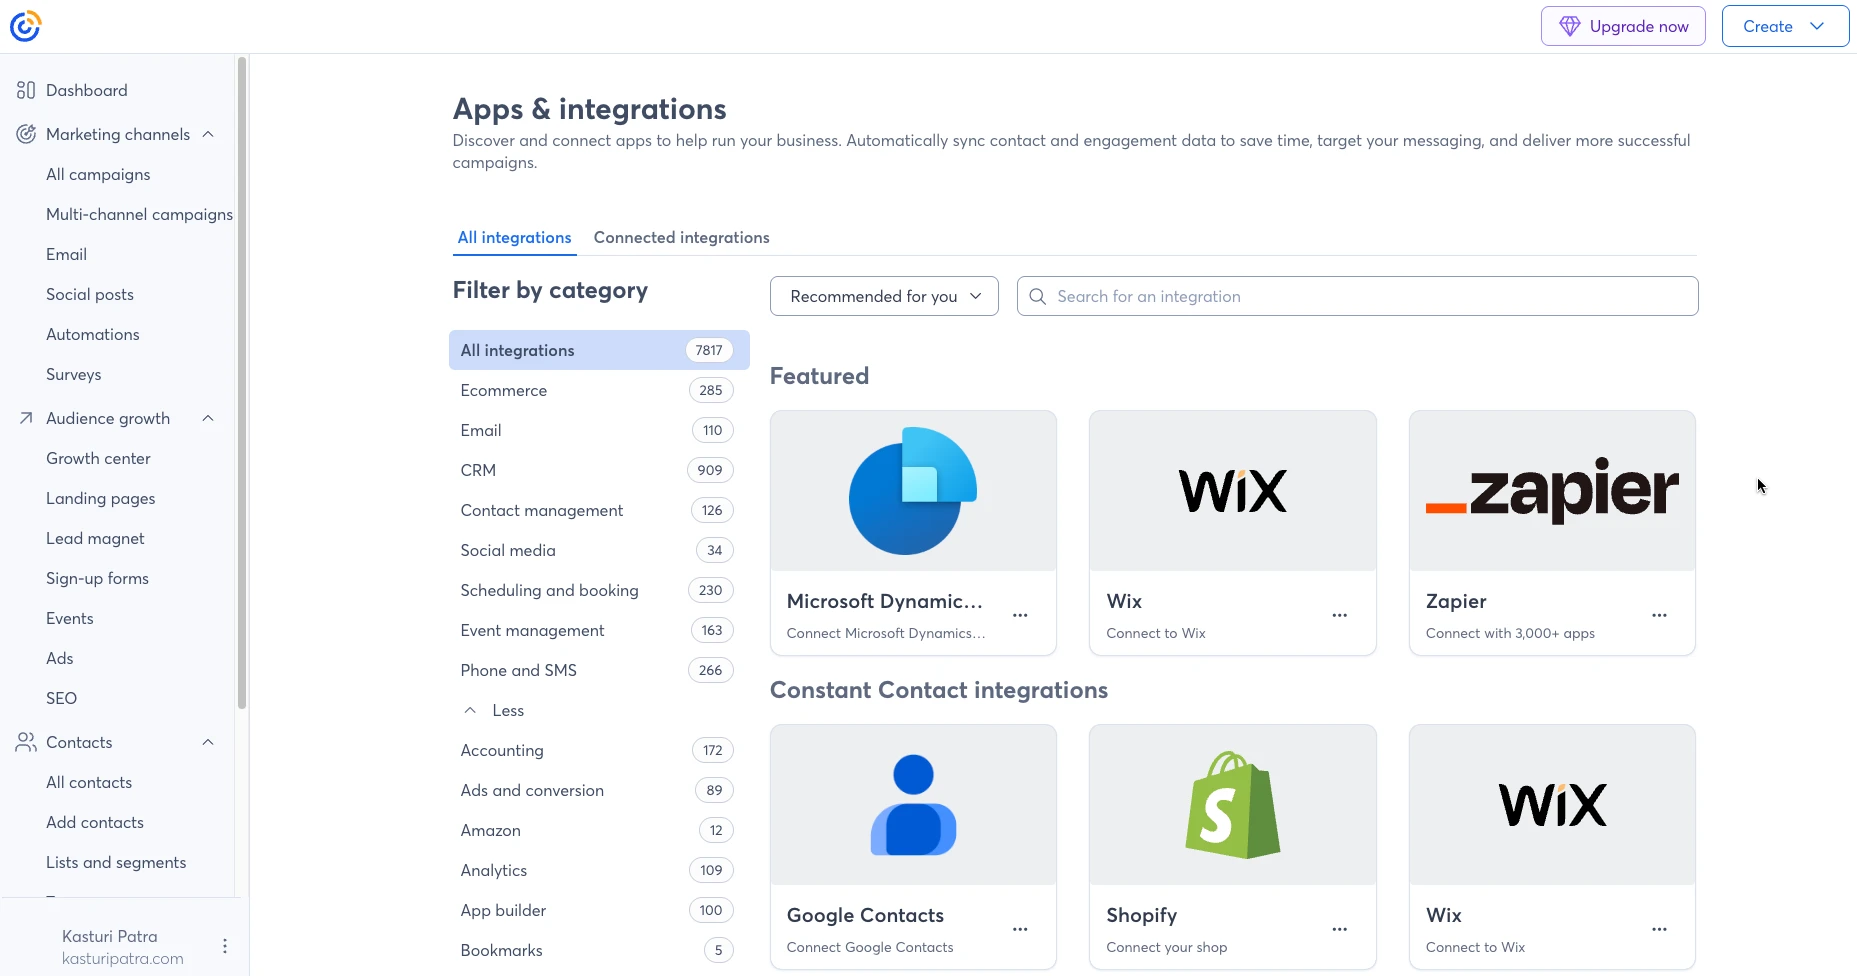Click the Contacts people icon
The image size is (1857, 976).
tap(26, 742)
